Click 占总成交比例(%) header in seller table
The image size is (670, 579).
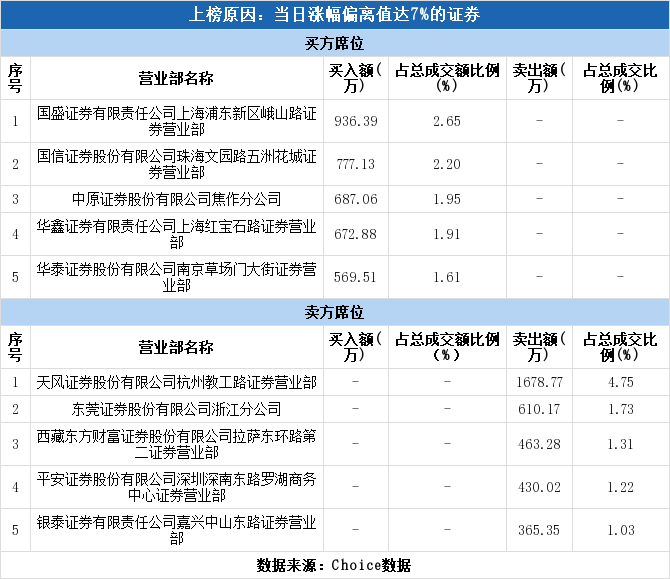(x=620, y=347)
